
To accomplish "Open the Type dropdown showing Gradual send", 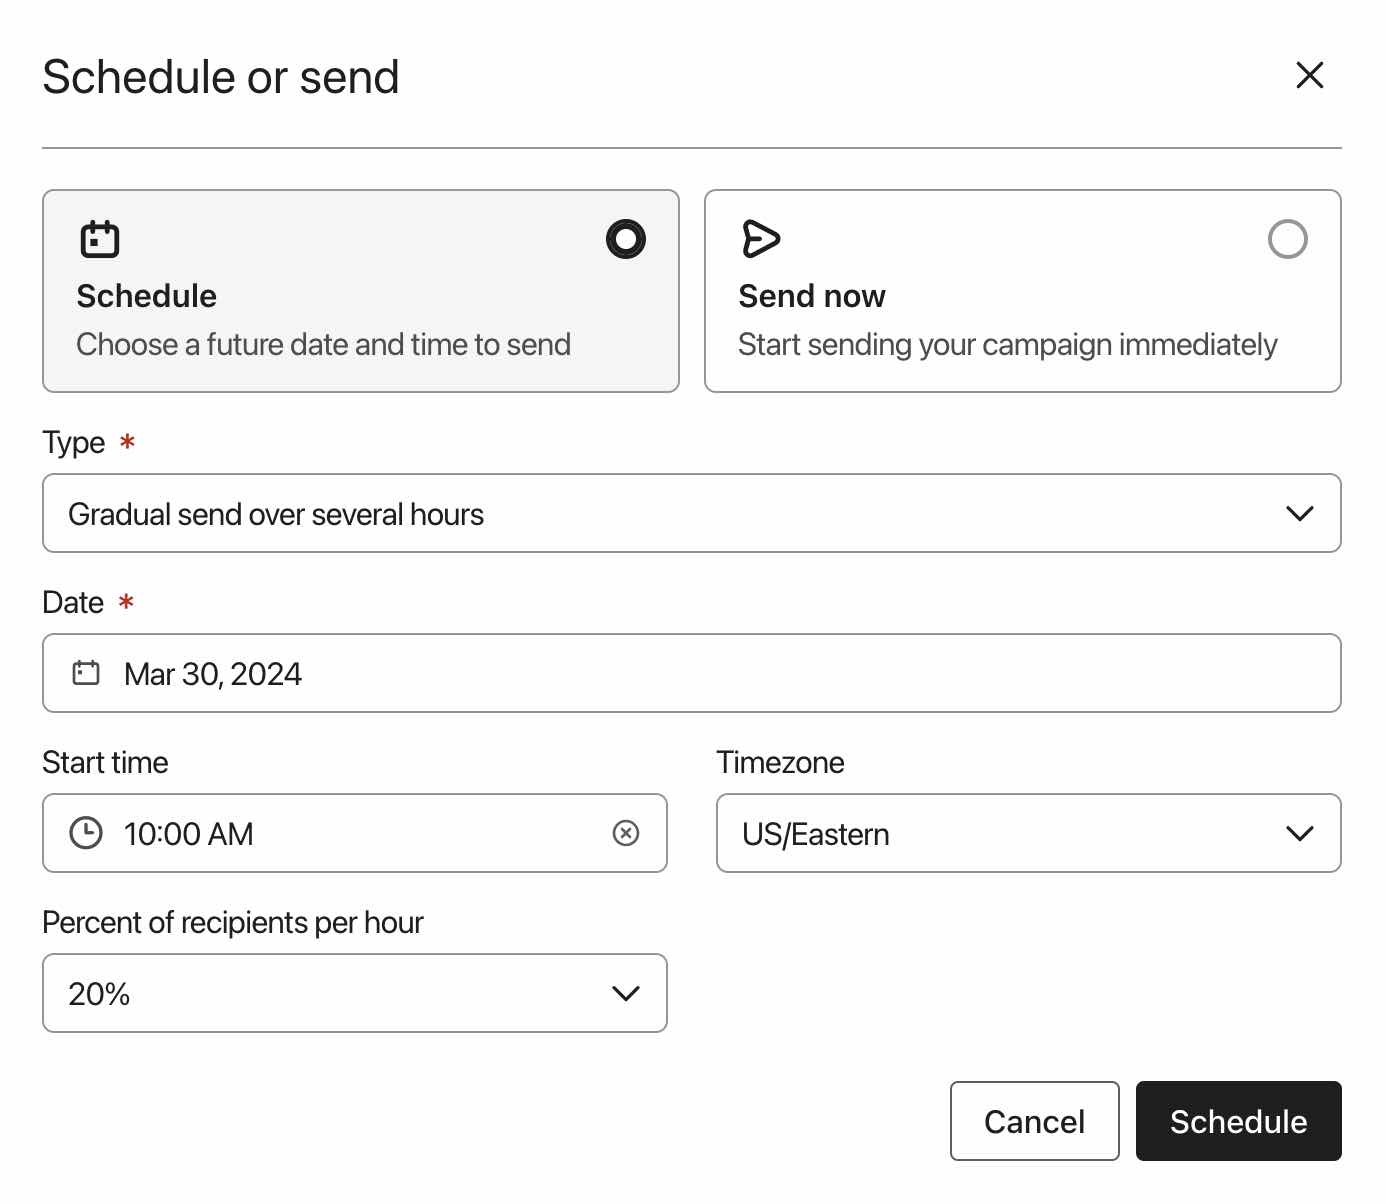I will point(691,513).
